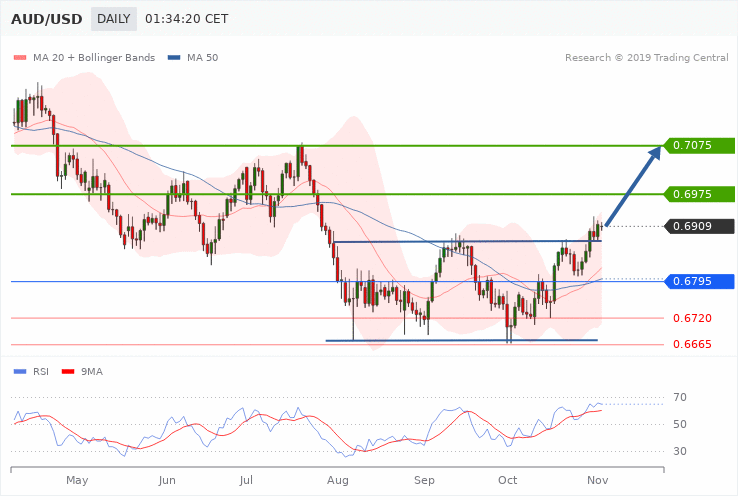Click the 0.6665 support level label
Viewport: 738px width, 500px height.
(x=692, y=345)
